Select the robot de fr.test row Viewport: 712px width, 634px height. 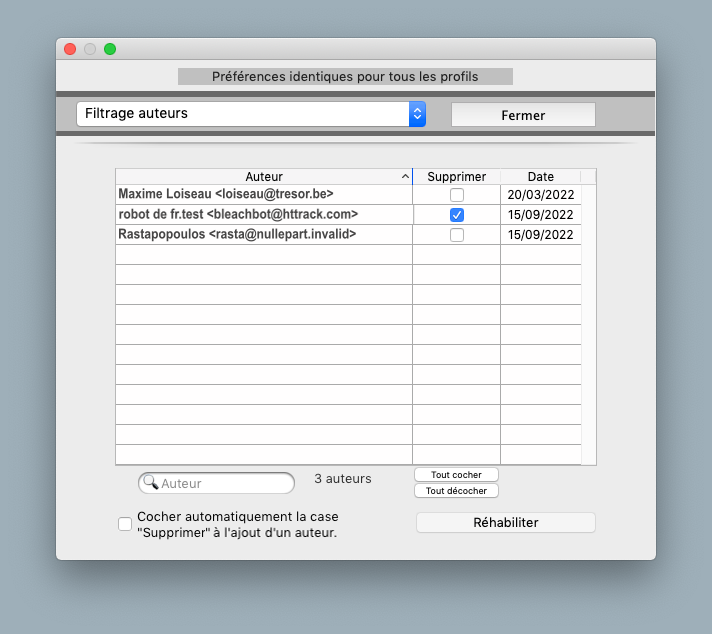(x=238, y=215)
